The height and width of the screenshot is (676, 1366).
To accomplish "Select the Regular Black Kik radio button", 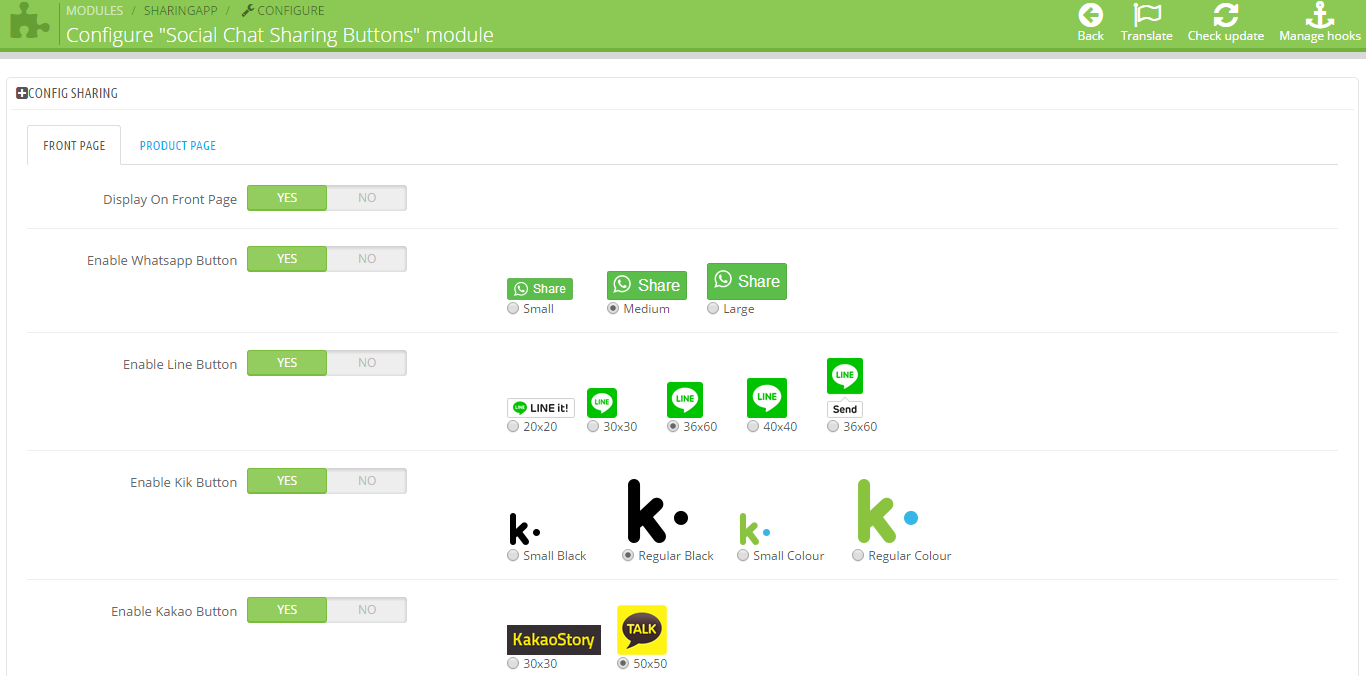I will tap(628, 555).
